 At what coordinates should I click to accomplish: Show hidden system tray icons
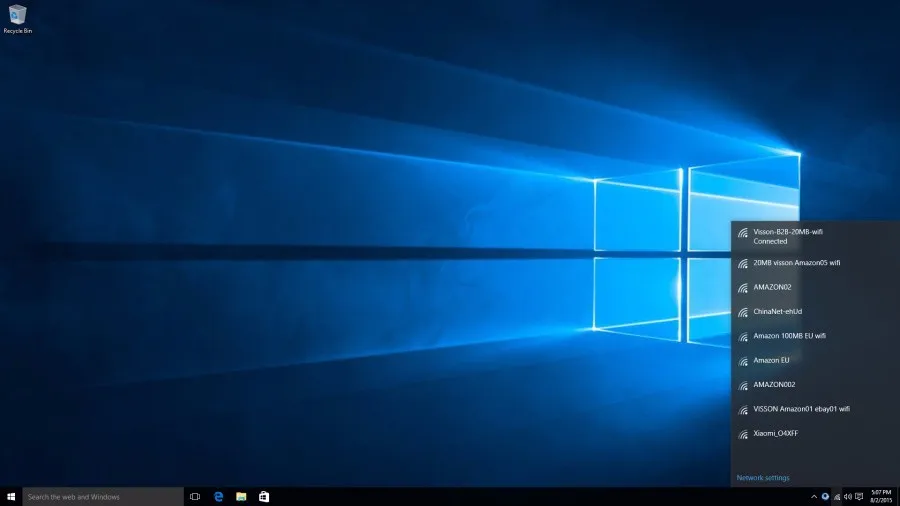tap(814, 497)
